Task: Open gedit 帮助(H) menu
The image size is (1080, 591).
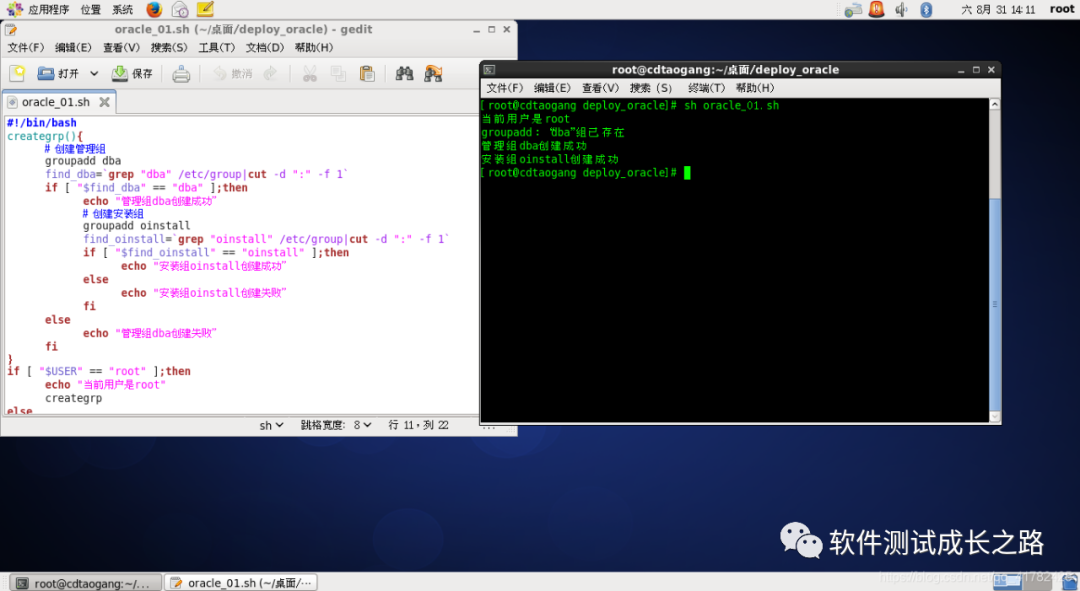Action: point(313,48)
